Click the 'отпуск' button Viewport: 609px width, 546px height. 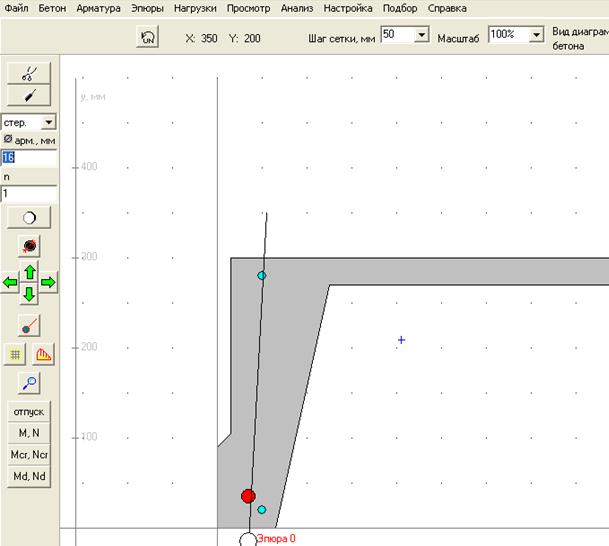[x=29, y=412]
